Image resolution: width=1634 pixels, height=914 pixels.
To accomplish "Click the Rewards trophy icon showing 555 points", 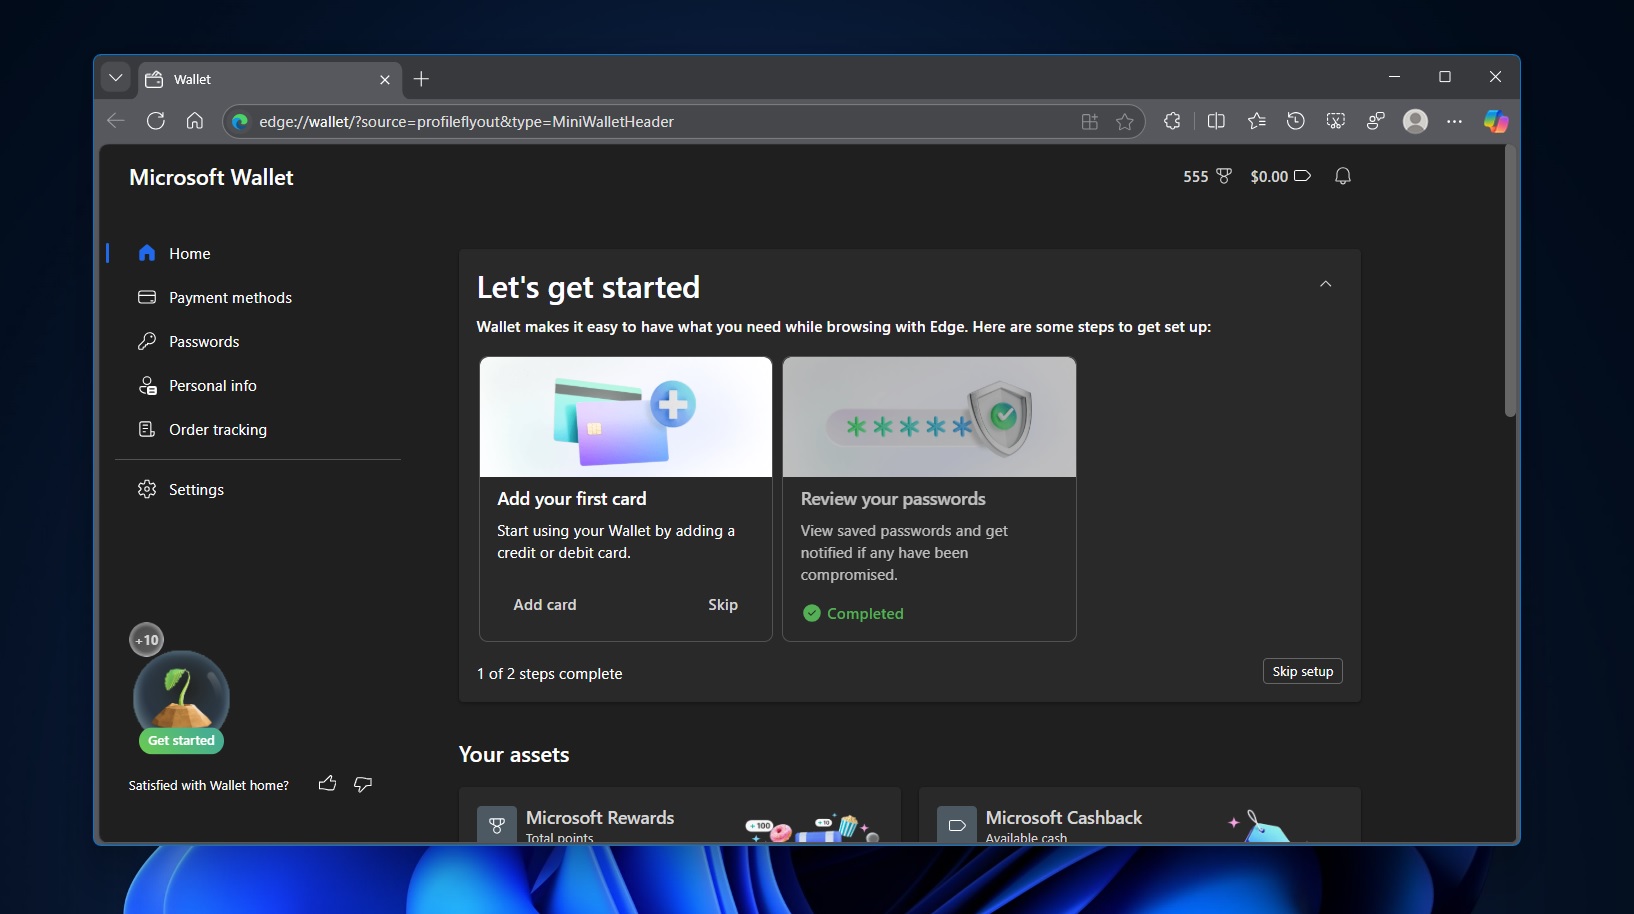I will coord(1224,176).
